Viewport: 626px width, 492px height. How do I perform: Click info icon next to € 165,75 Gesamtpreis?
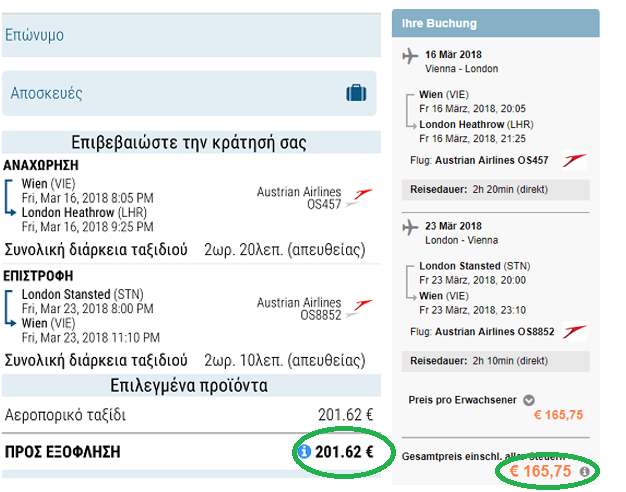[x=584, y=472]
